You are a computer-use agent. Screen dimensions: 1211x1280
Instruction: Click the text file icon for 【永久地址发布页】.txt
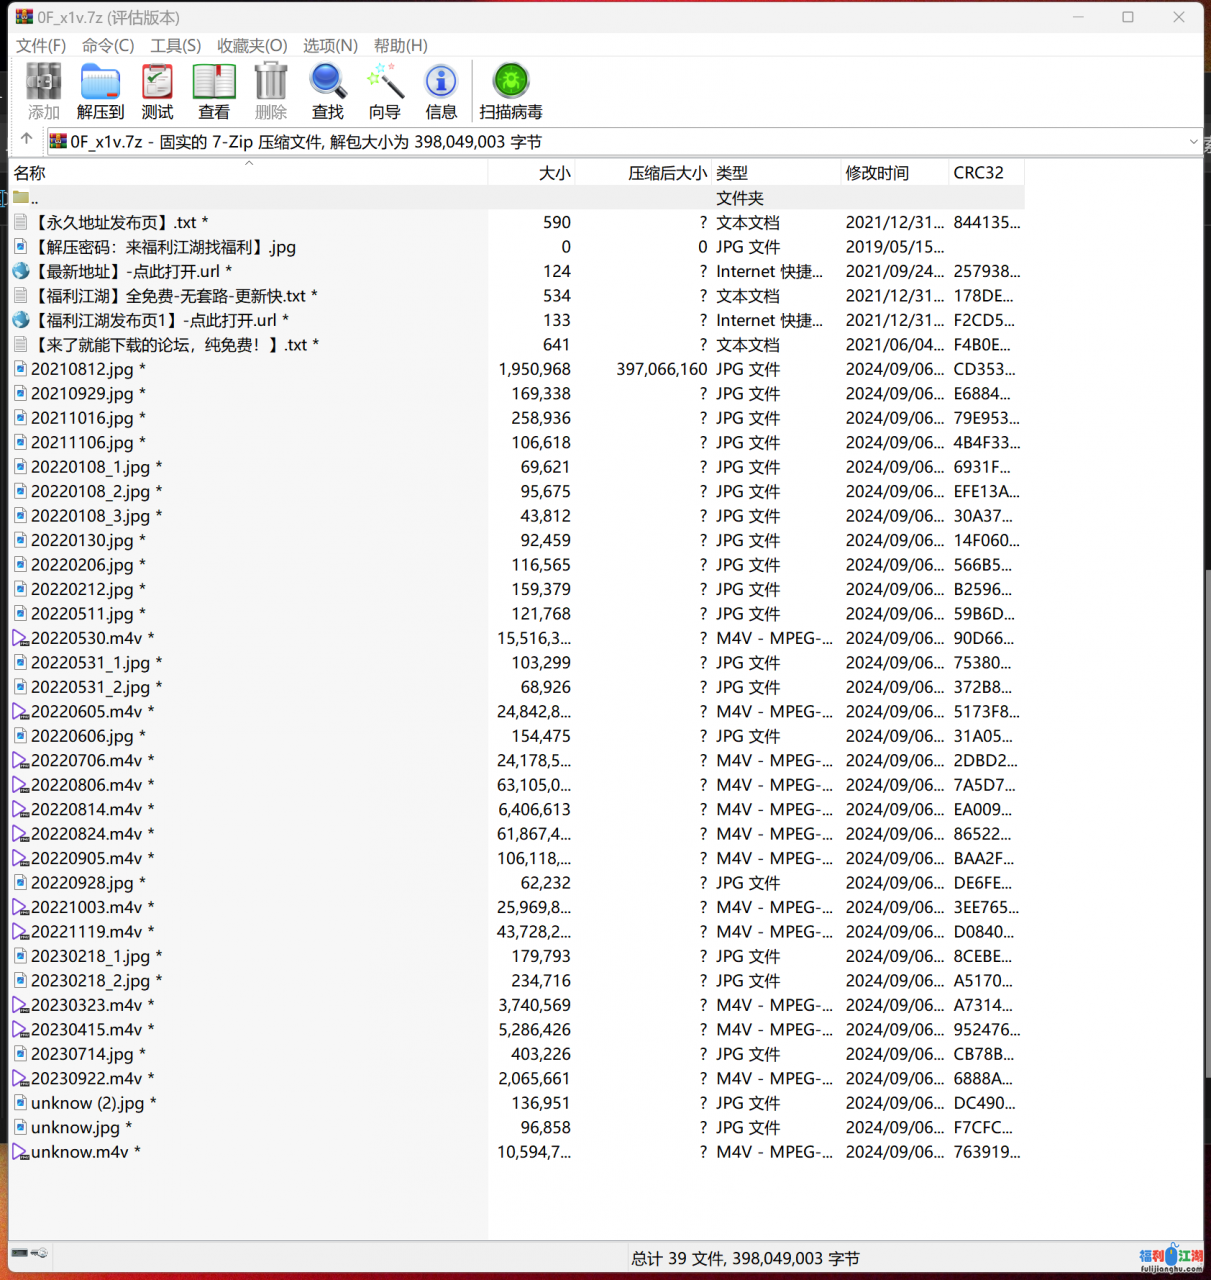pos(21,222)
